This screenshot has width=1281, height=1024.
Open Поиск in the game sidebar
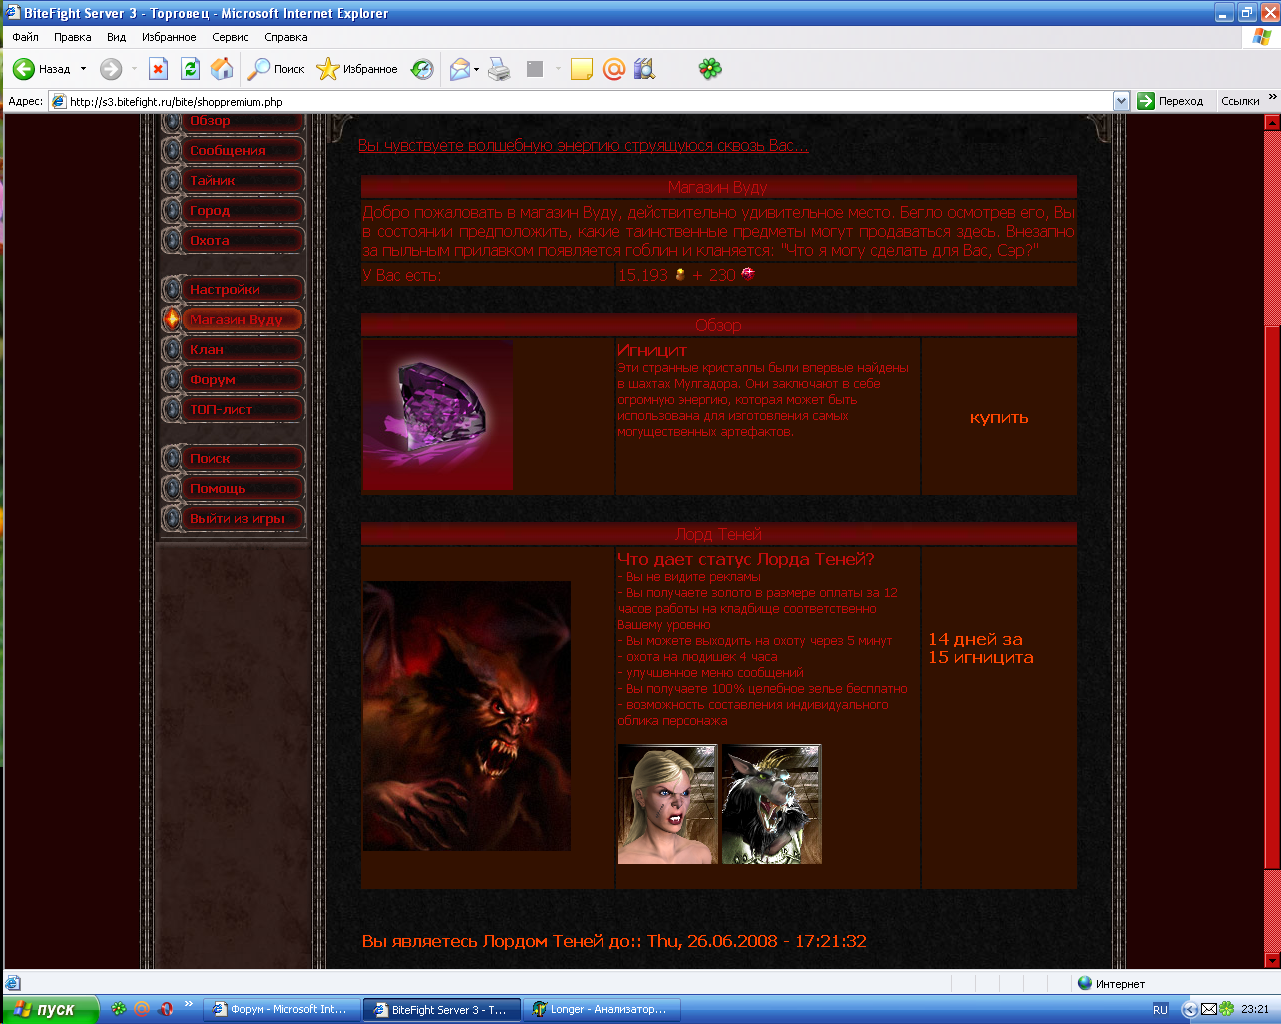tap(233, 458)
